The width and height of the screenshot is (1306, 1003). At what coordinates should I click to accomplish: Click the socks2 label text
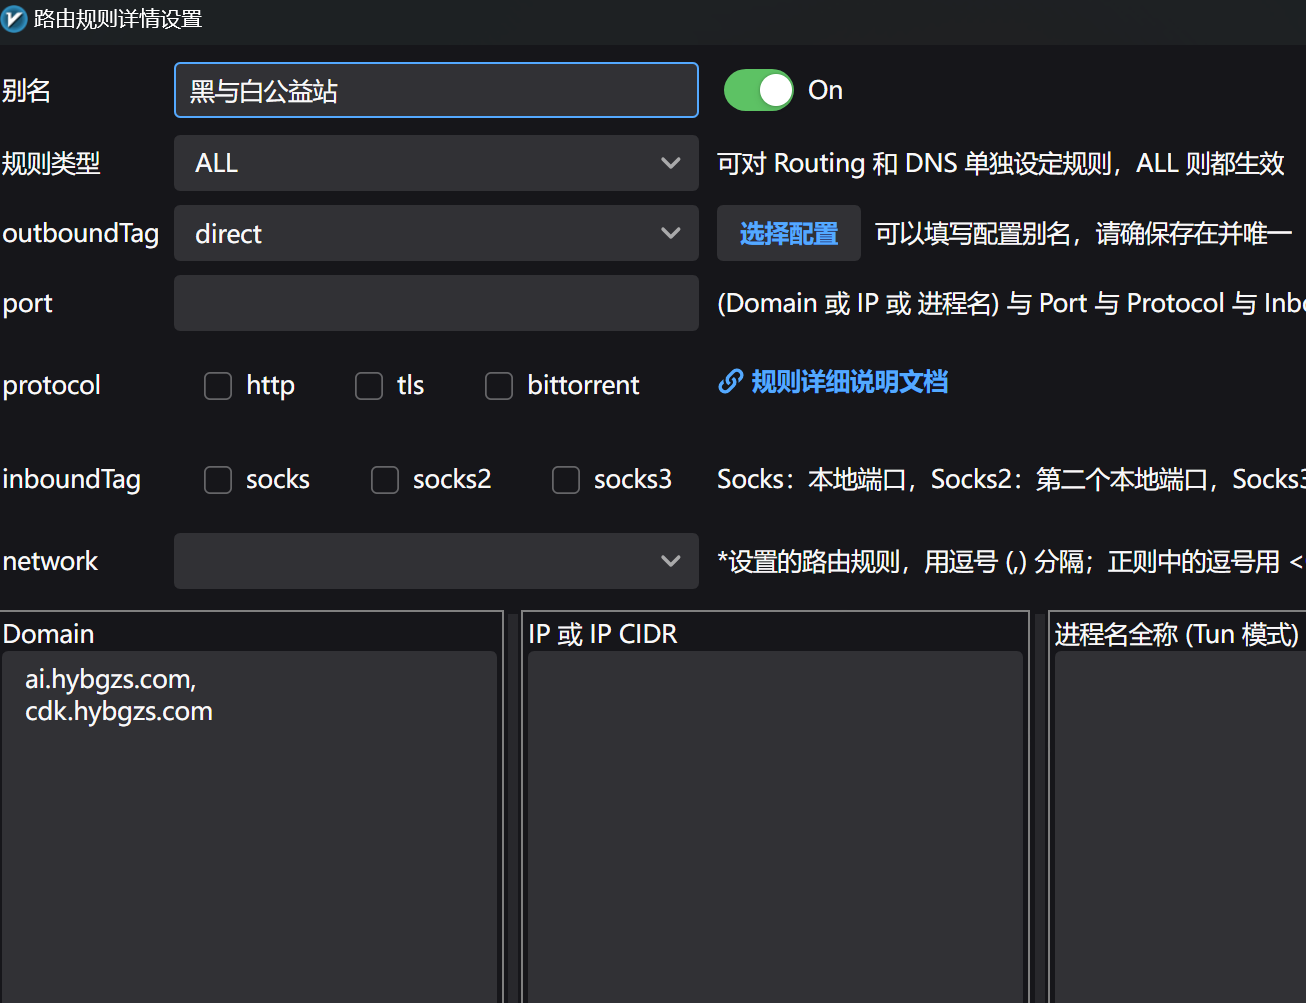(x=452, y=480)
